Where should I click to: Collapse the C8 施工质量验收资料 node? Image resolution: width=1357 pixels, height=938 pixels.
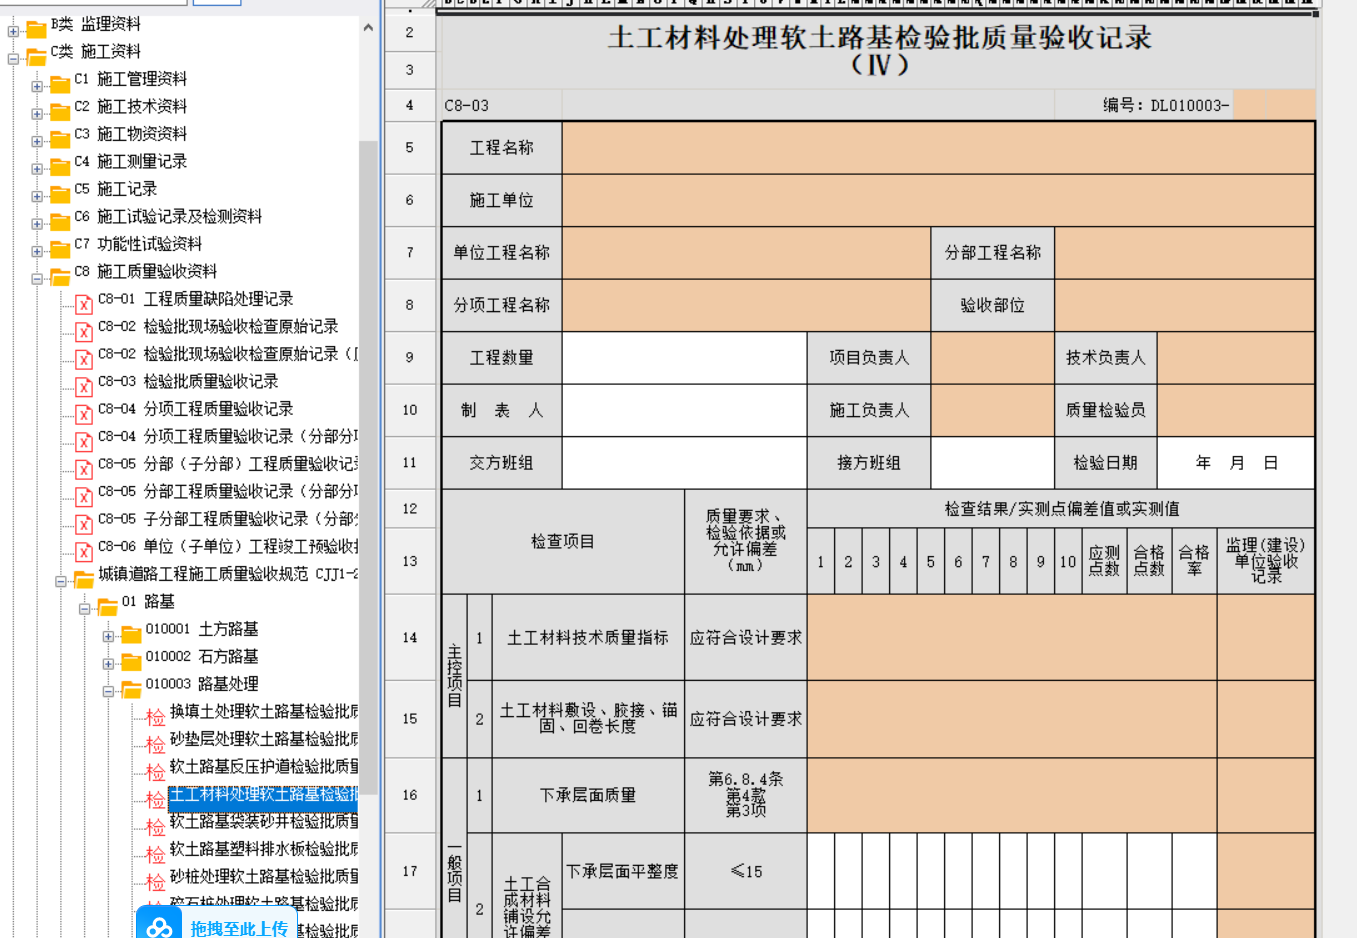[x=37, y=279]
